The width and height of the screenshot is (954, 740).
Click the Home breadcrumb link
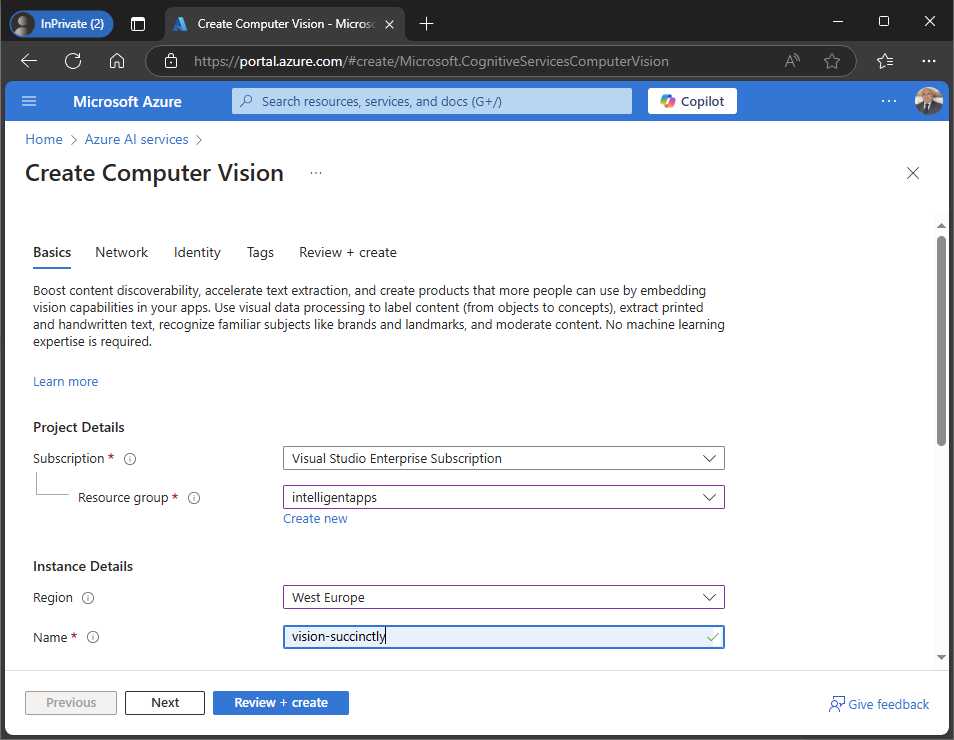(44, 139)
